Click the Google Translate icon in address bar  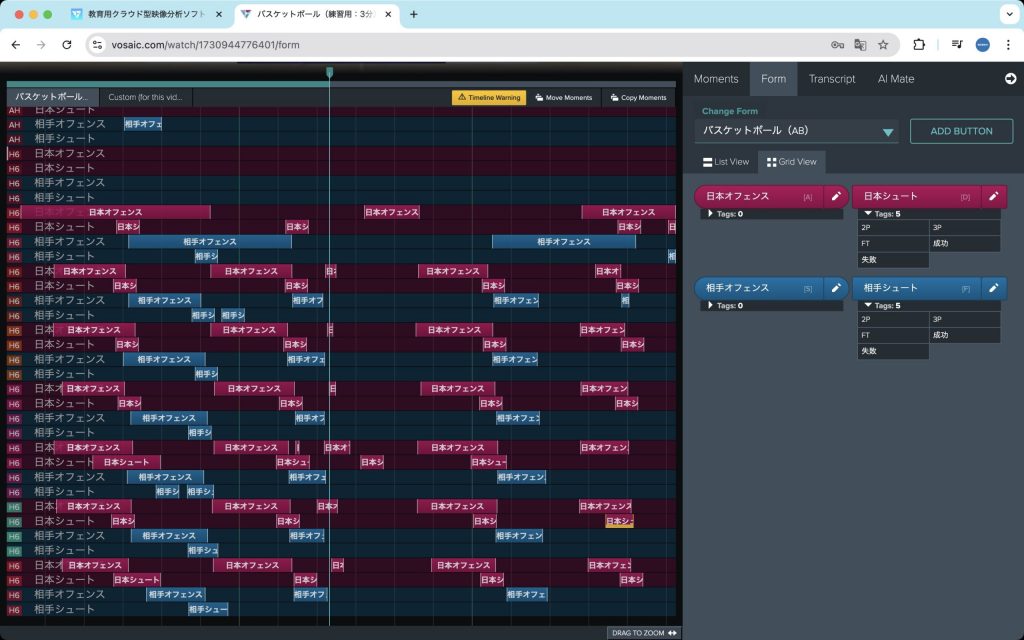[x=860, y=45]
